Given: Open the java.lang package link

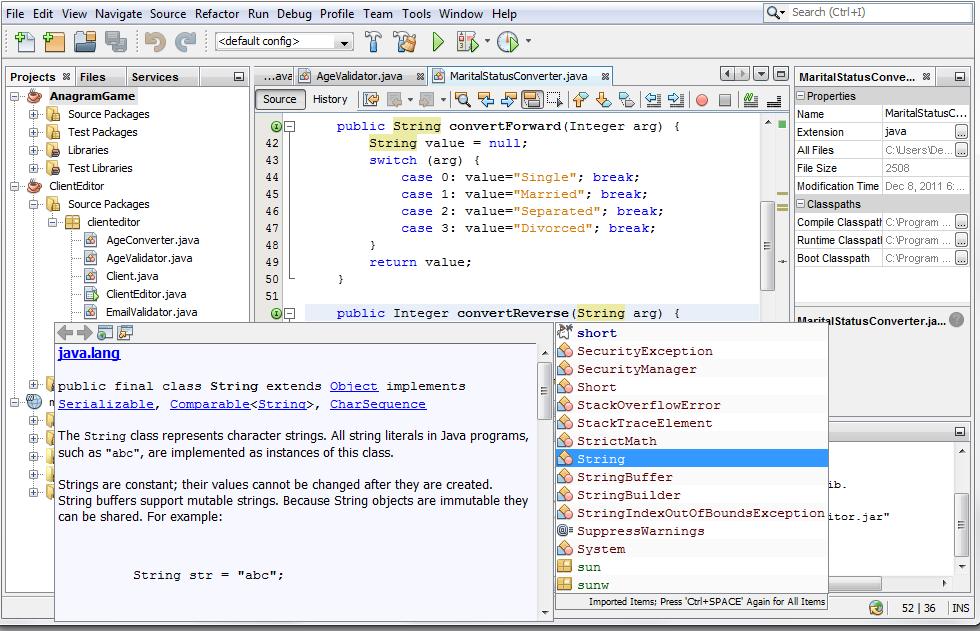Looking at the screenshot, I should tap(89, 353).
